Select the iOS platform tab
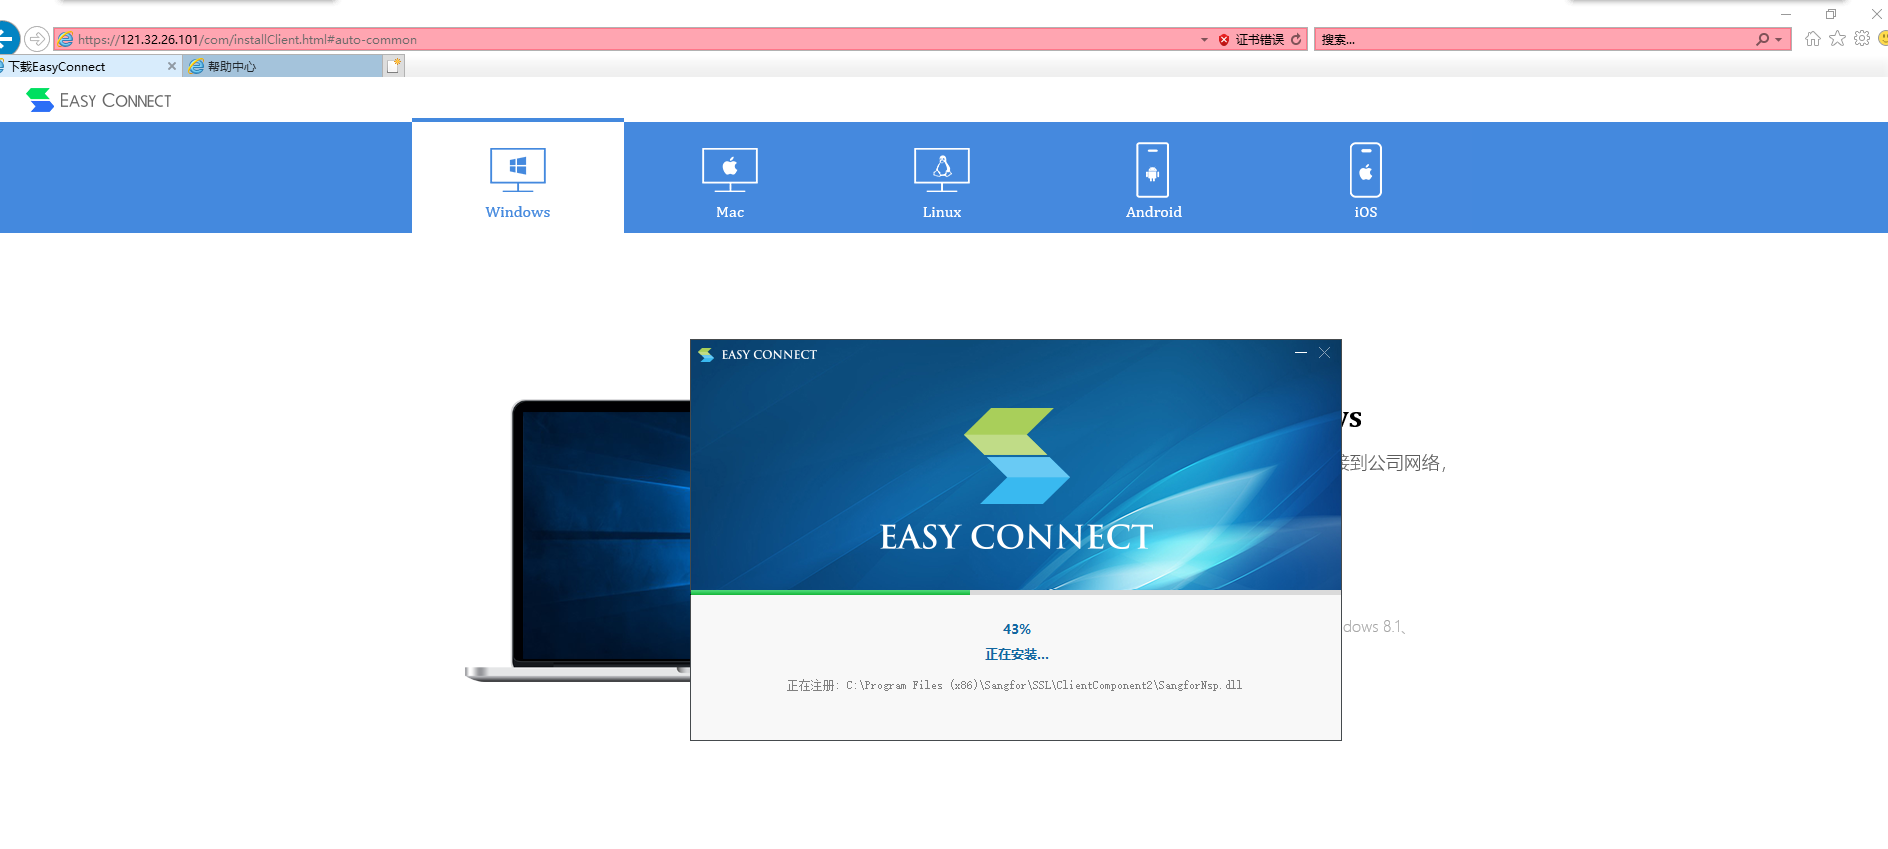The width and height of the screenshot is (1888, 849). tap(1366, 178)
